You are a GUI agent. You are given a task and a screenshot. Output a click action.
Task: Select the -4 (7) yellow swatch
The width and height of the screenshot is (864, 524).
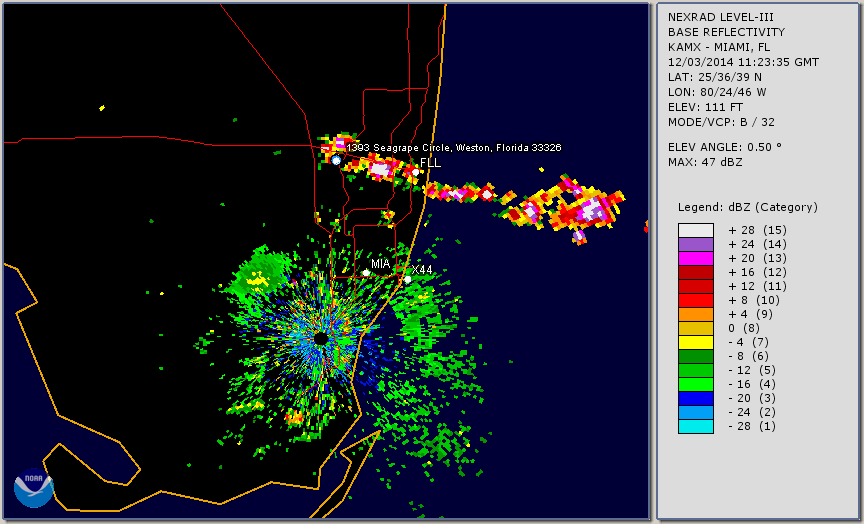(x=696, y=343)
